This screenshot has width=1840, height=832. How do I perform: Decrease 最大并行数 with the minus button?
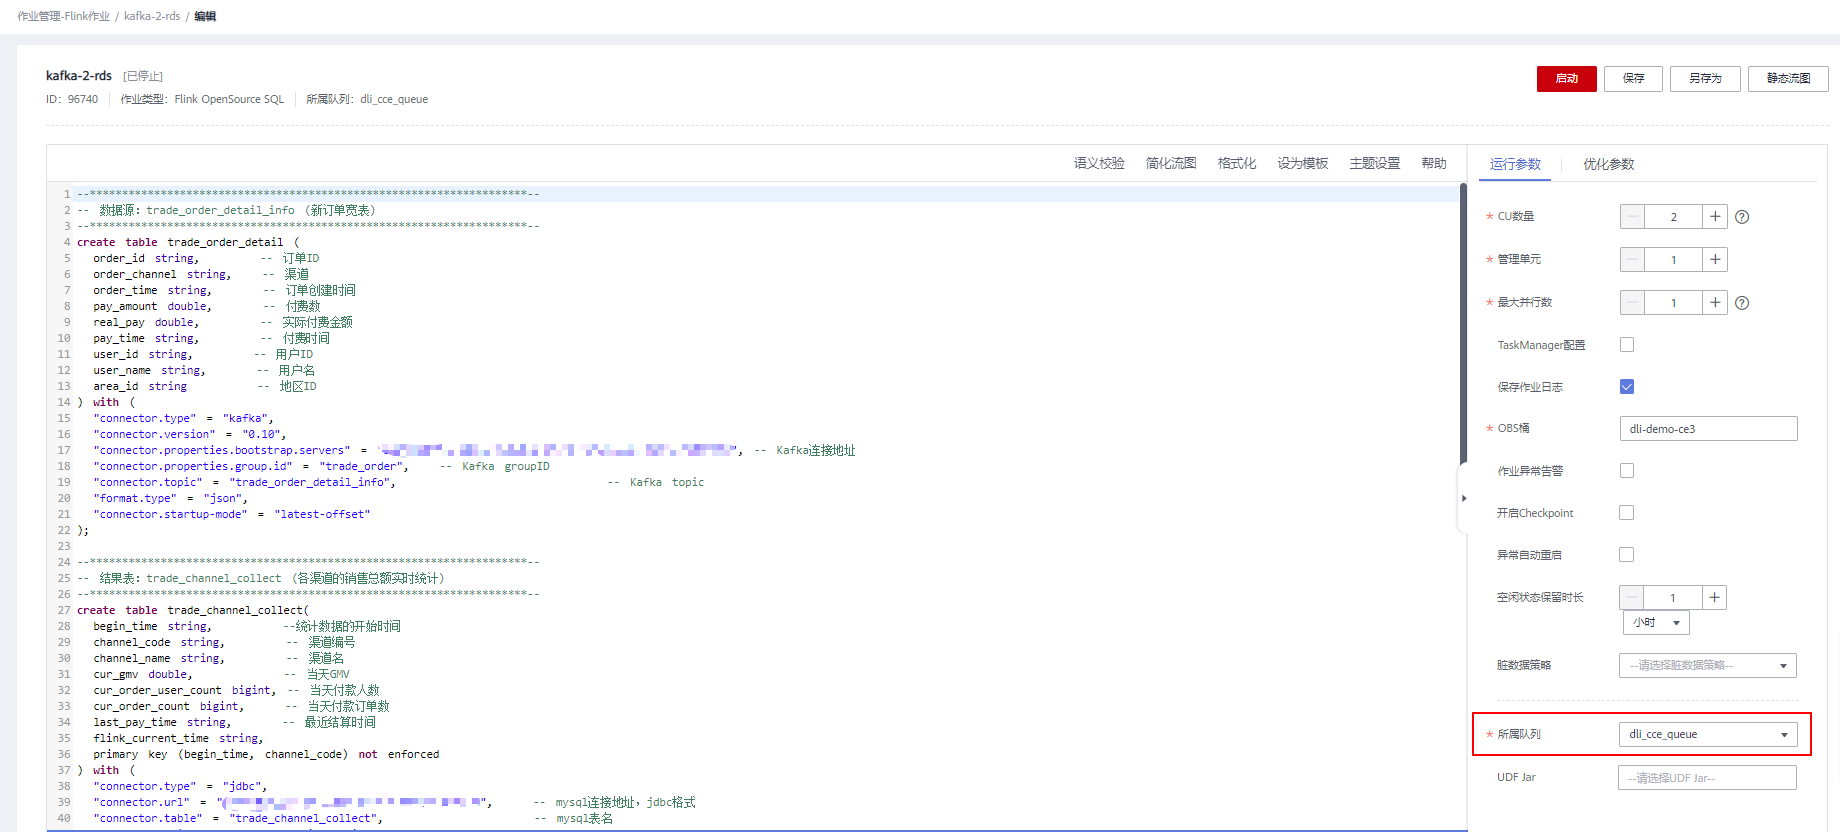(x=1632, y=303)
